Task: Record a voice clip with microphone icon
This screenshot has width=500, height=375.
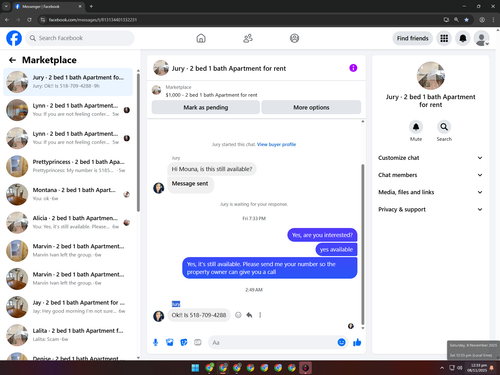Action: pyautogui.click(x=155, y=342)
